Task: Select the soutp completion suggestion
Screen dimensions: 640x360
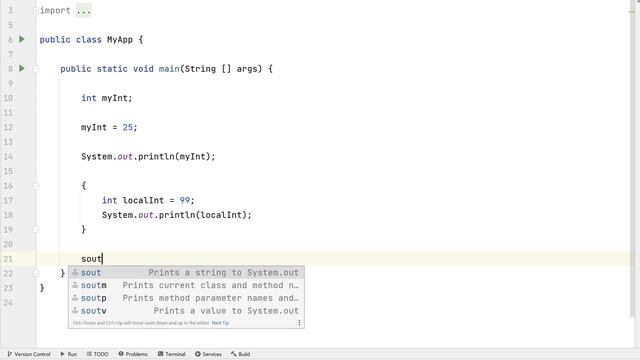Action: point(186,298)
